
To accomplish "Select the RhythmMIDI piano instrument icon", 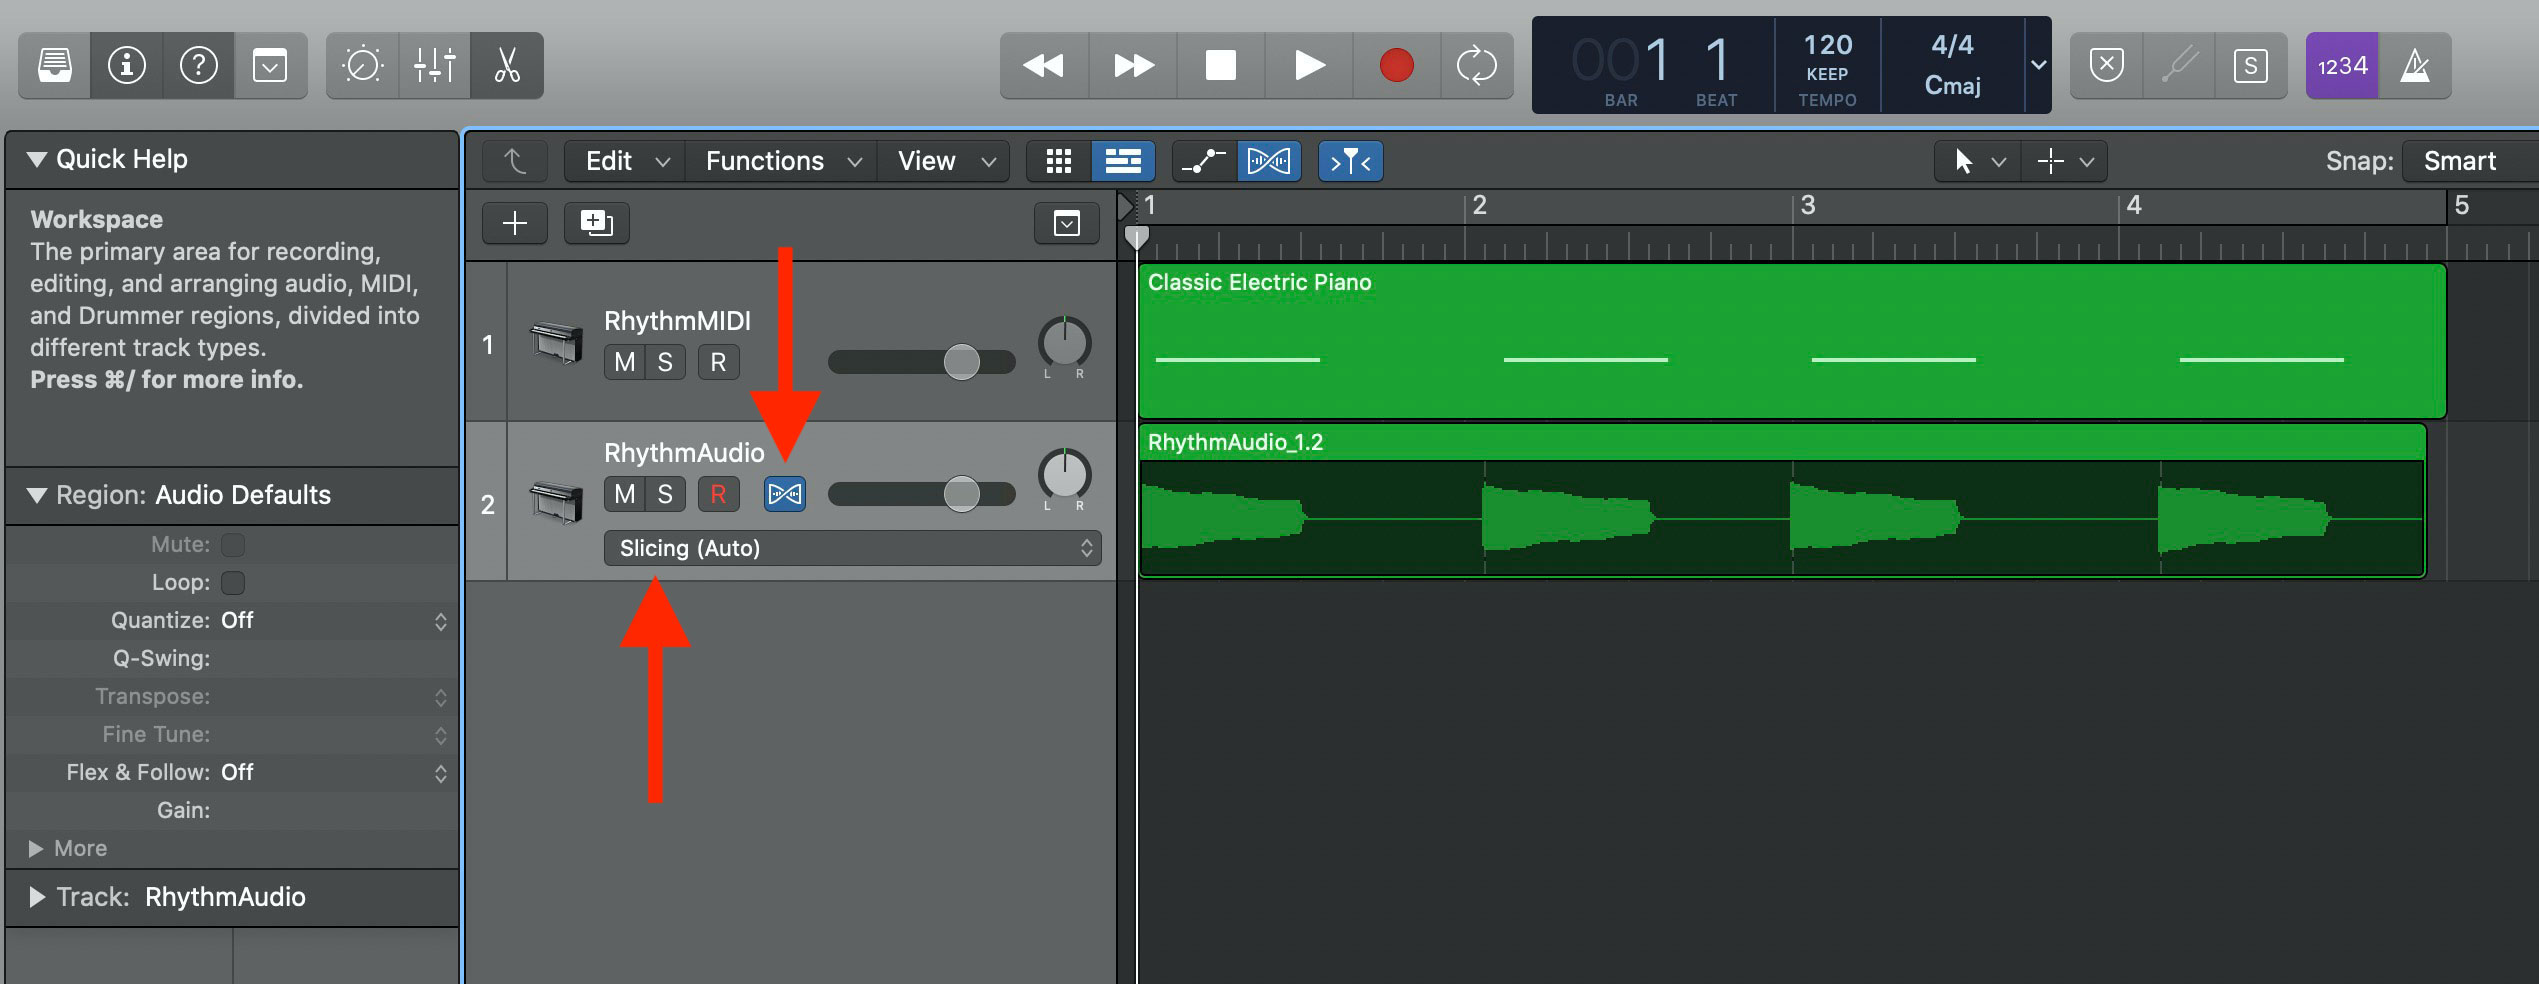I will [556, 342].
